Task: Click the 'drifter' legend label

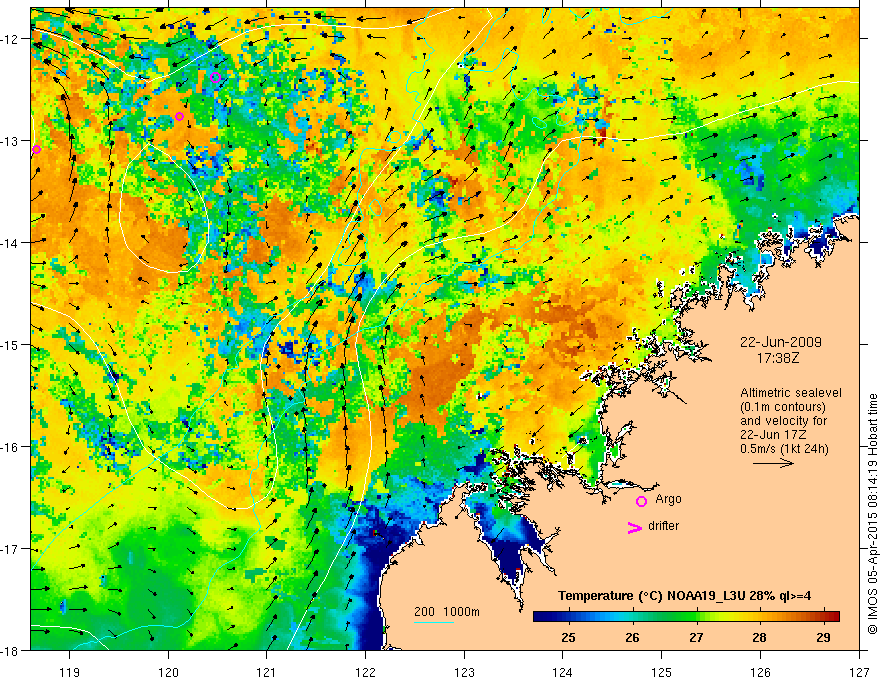Action: point(663,526)
